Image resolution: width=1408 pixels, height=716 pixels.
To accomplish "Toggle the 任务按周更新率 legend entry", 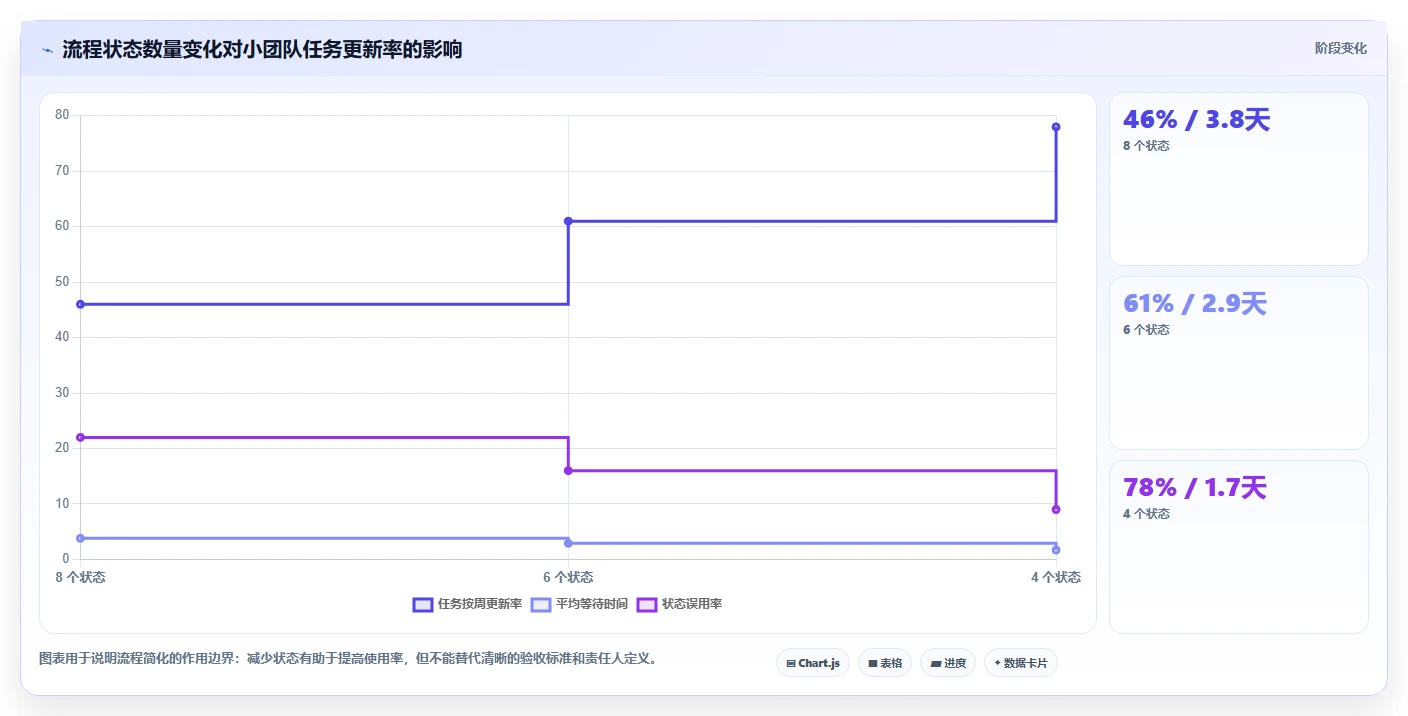I will tap(467, 604).
